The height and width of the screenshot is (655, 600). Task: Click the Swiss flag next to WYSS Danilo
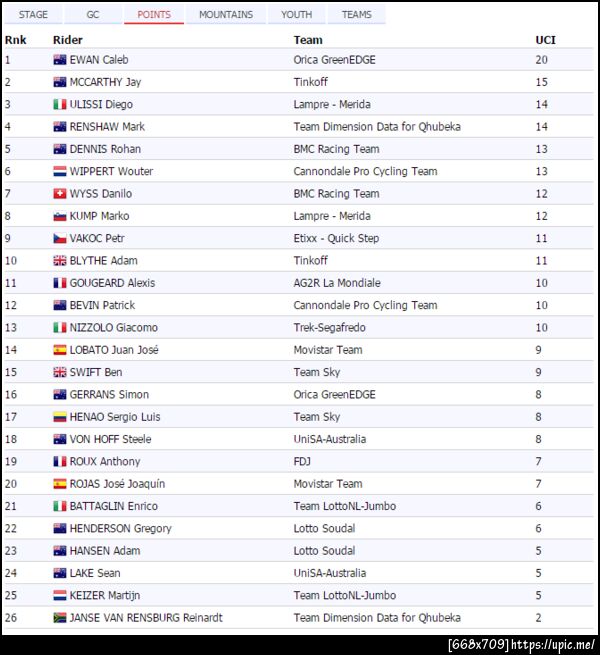click(60, 194)
